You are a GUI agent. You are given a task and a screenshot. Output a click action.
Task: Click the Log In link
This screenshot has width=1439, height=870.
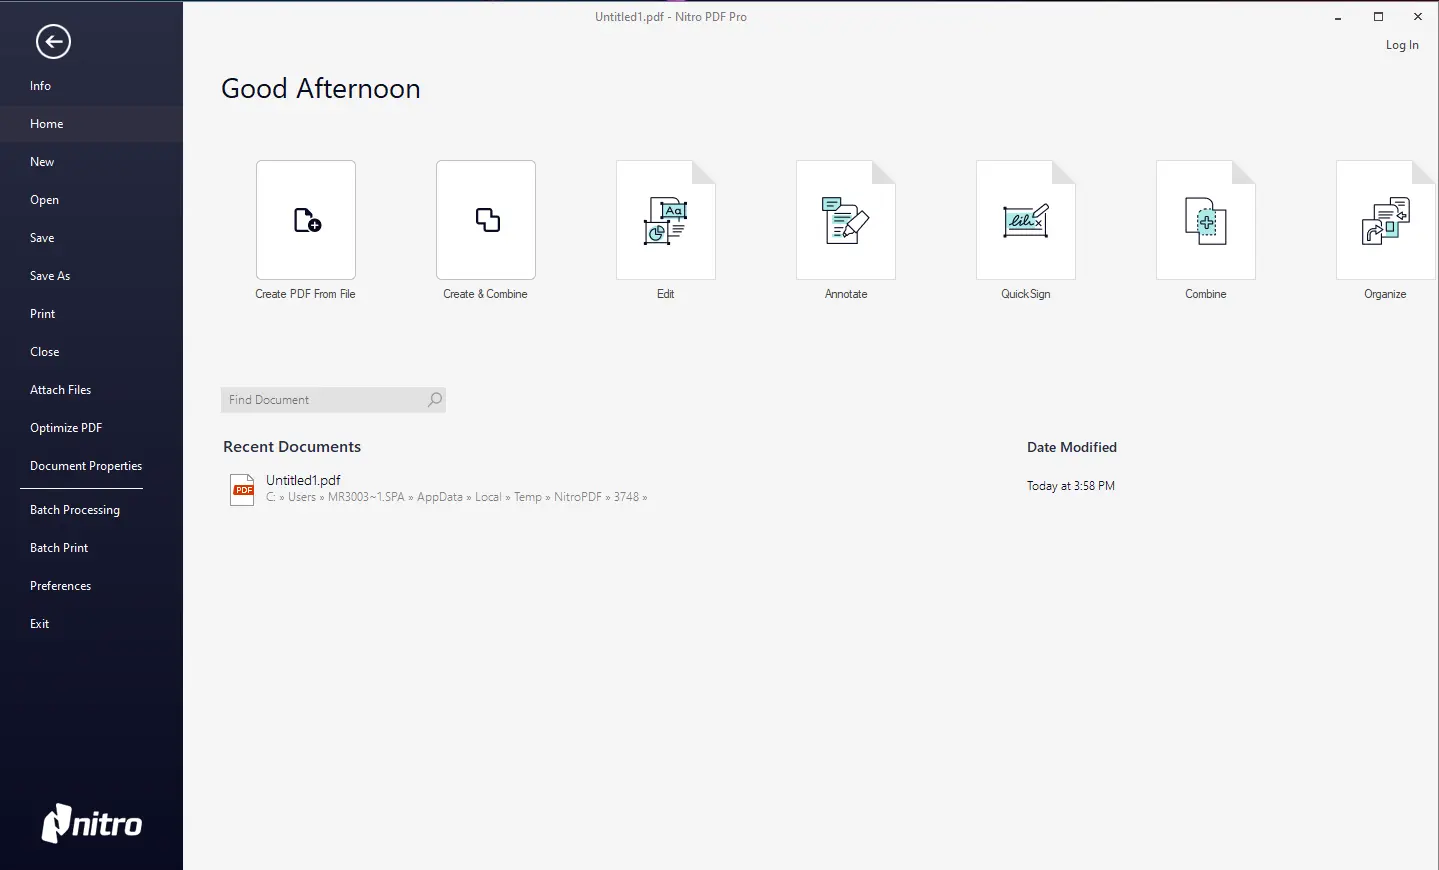point(1402,45)
